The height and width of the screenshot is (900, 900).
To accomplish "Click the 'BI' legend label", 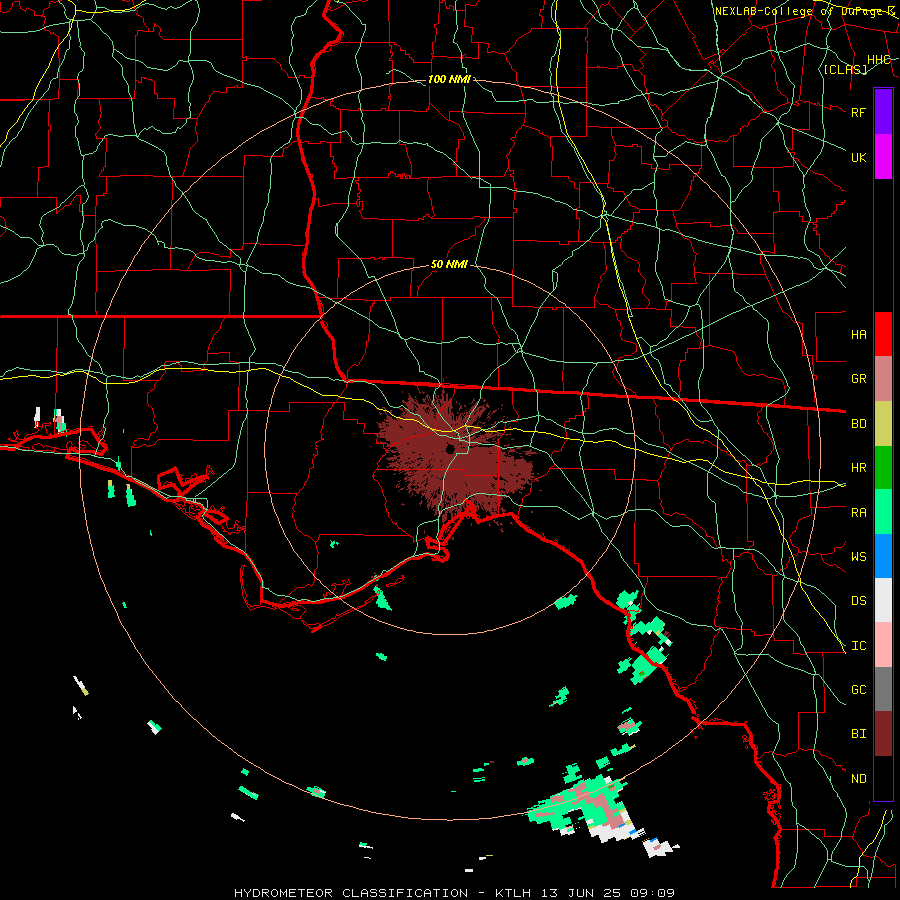I will pyautogui.click(x=858, y=734).
